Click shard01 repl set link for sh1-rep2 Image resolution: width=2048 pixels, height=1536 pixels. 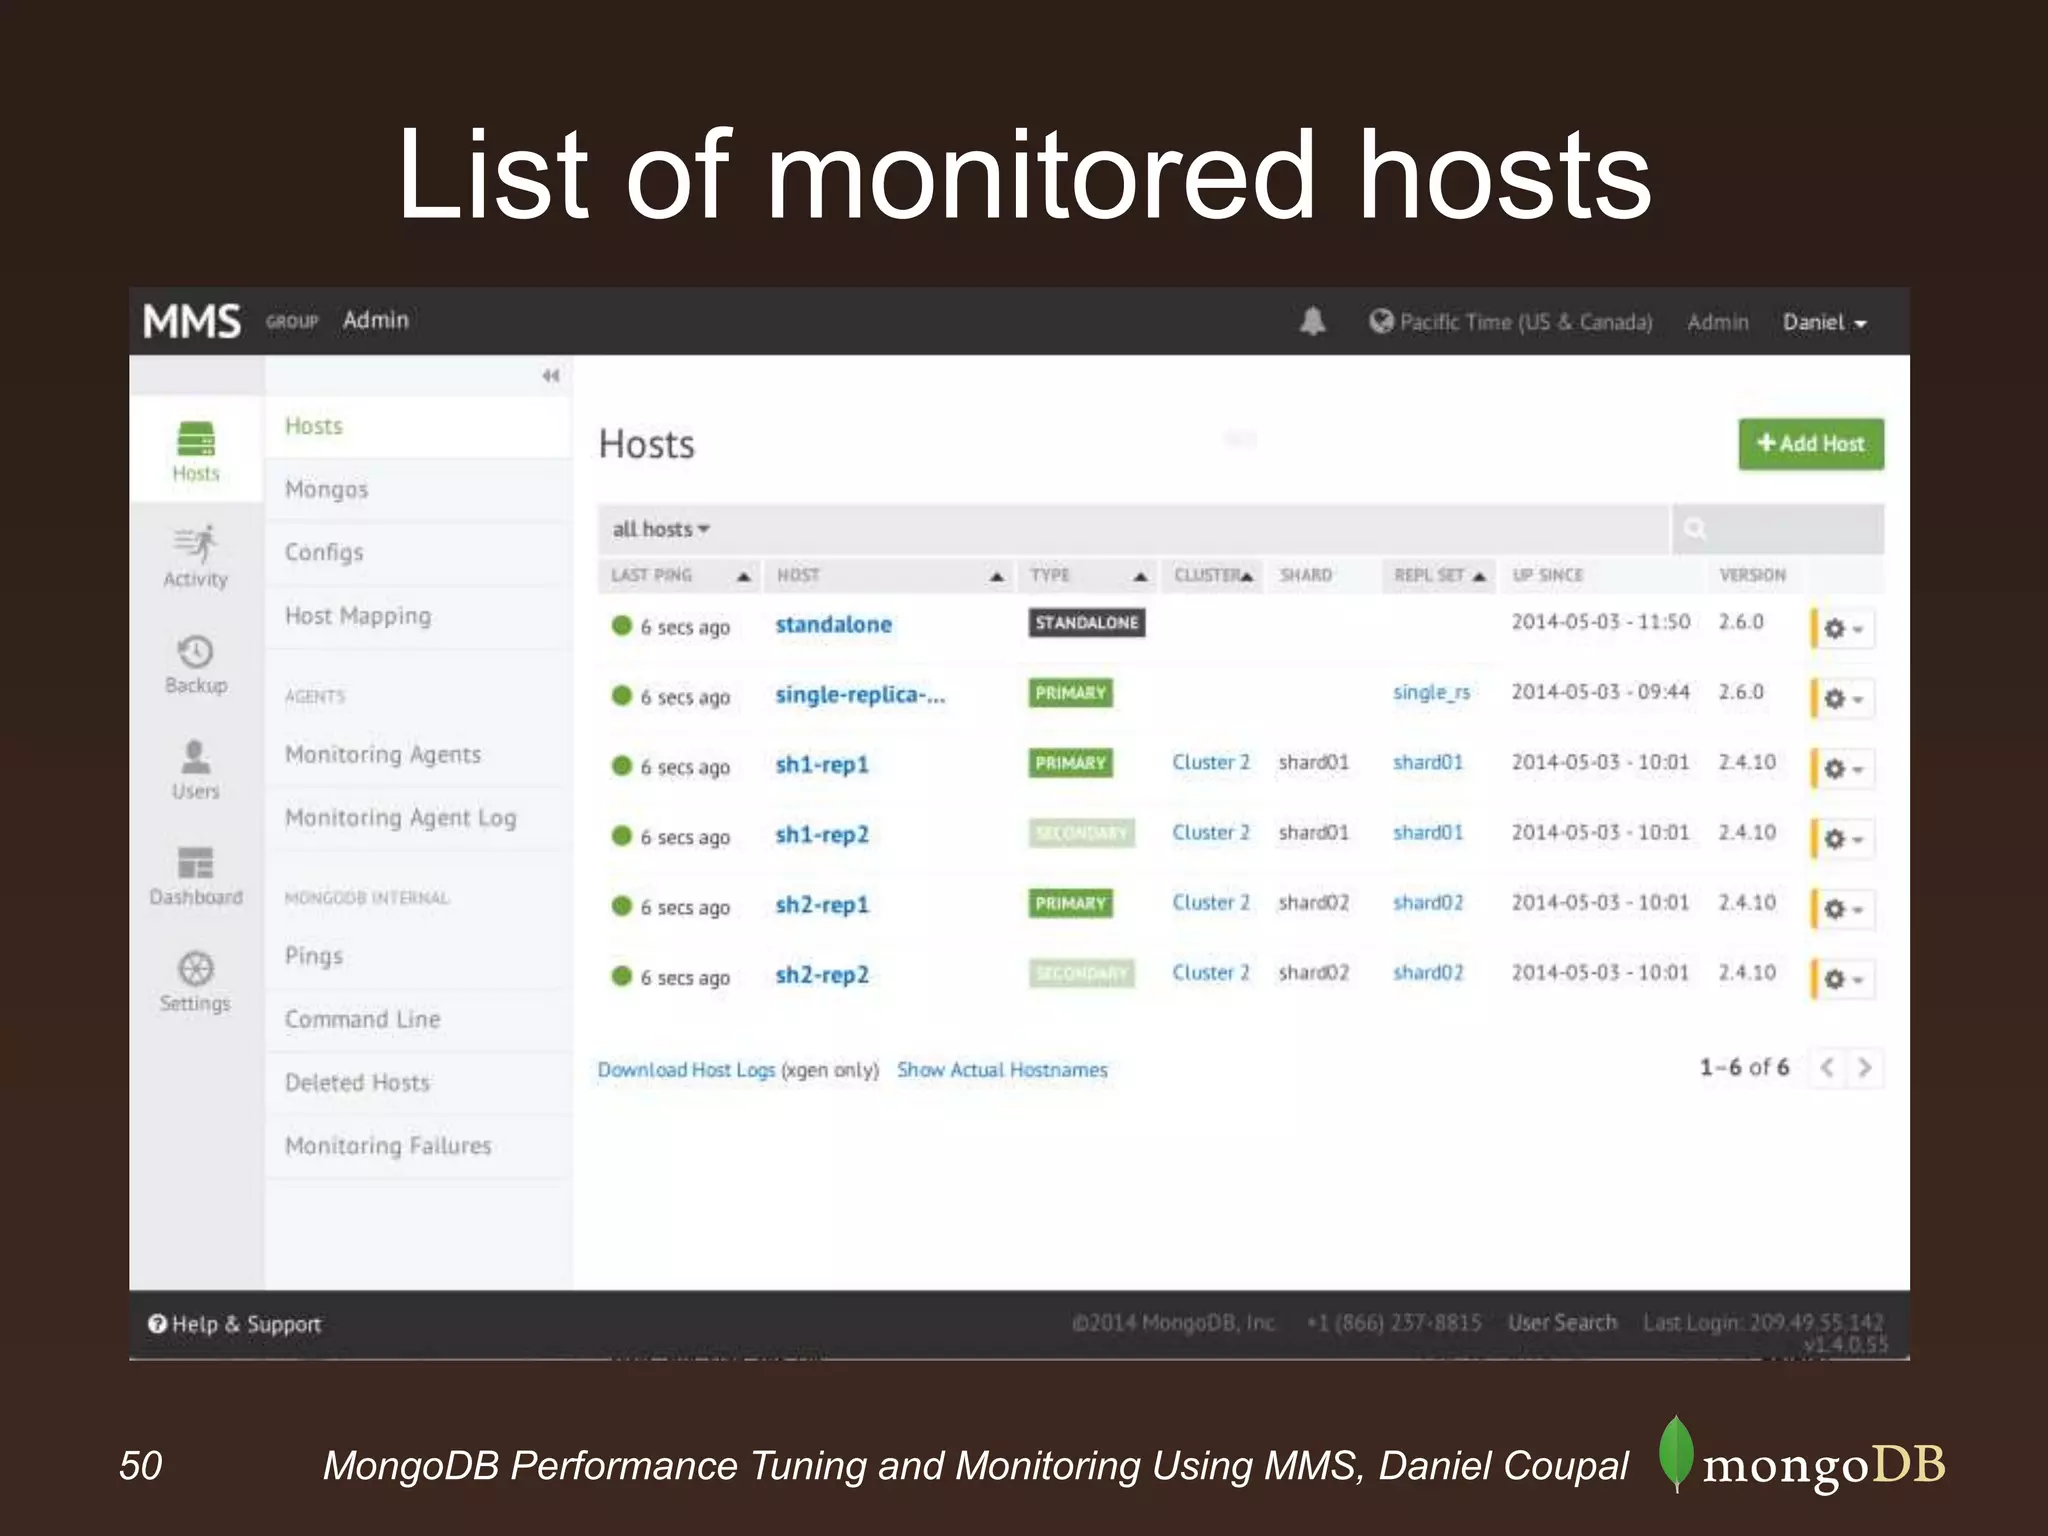1428,832
